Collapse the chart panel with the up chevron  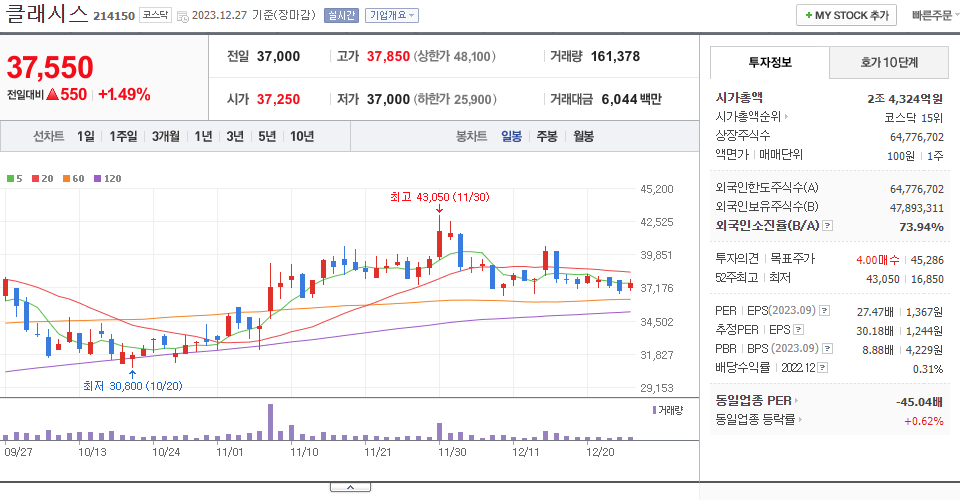point(350,487)
